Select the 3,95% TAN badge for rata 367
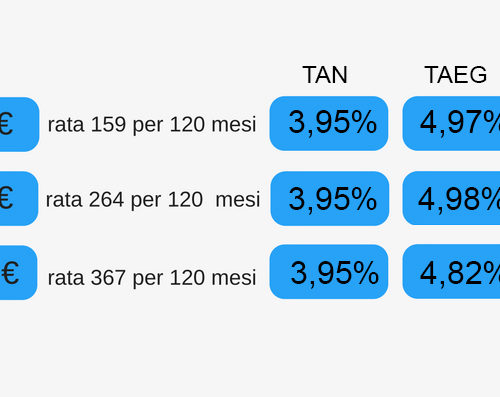 point(329,272)
